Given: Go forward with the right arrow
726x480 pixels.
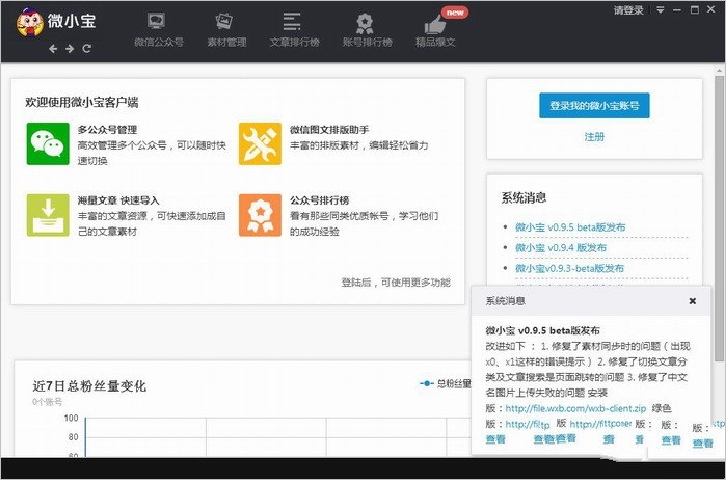Looking at the screenshot, I should click(69, 49).
